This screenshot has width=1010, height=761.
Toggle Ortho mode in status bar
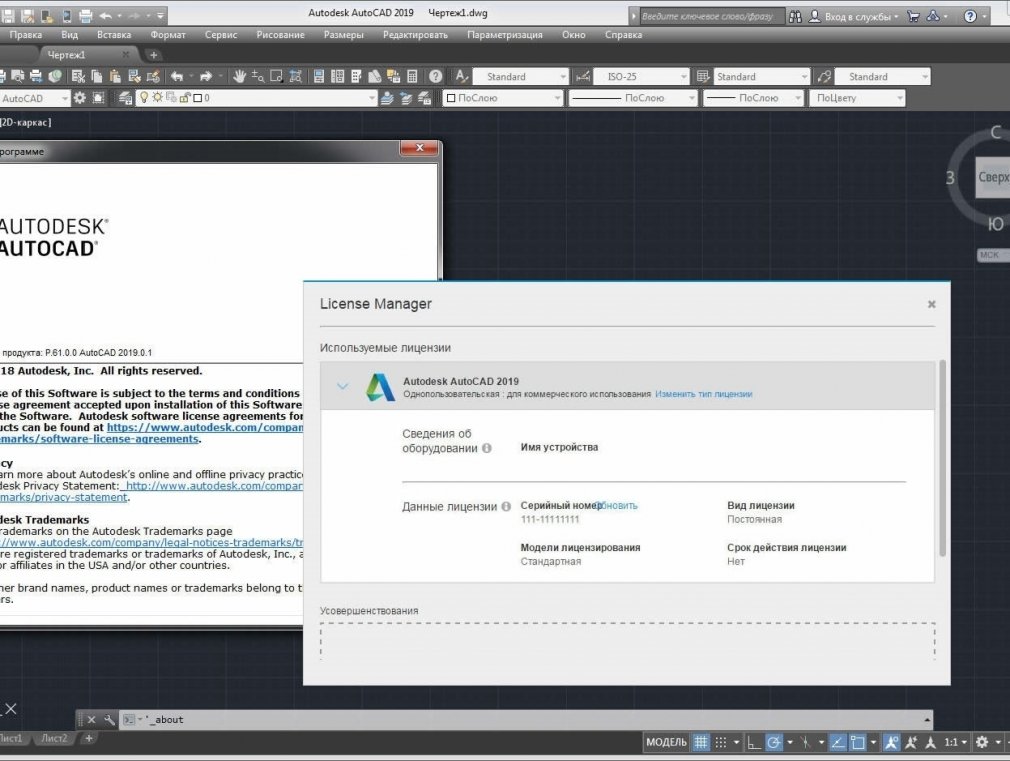(x=753, y=742)
